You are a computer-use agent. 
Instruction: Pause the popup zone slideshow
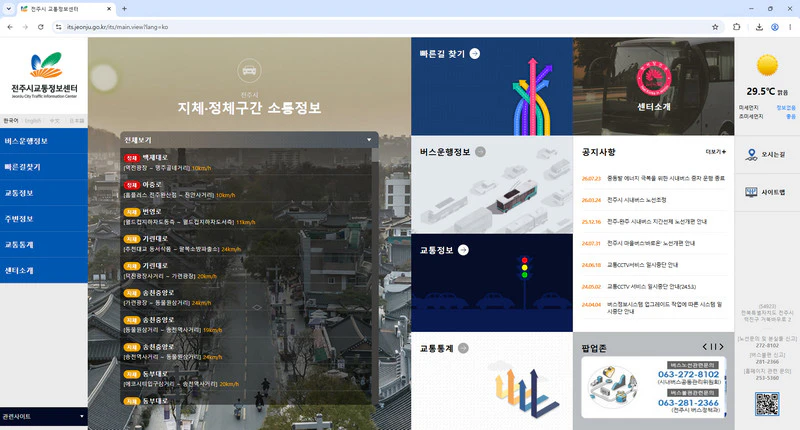tap(713, 347)
